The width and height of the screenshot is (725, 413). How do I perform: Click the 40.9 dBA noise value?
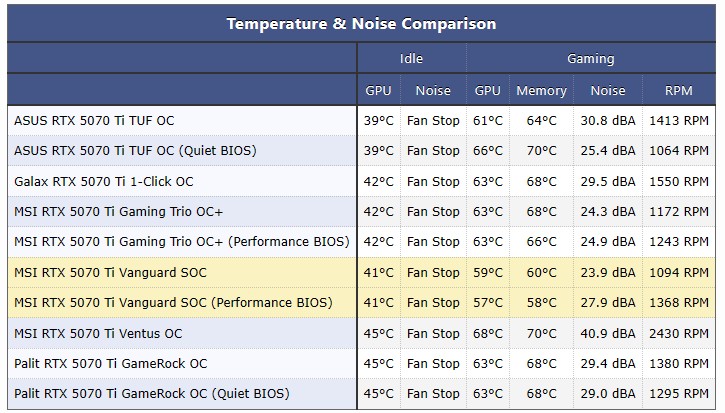tap(608, 333)
